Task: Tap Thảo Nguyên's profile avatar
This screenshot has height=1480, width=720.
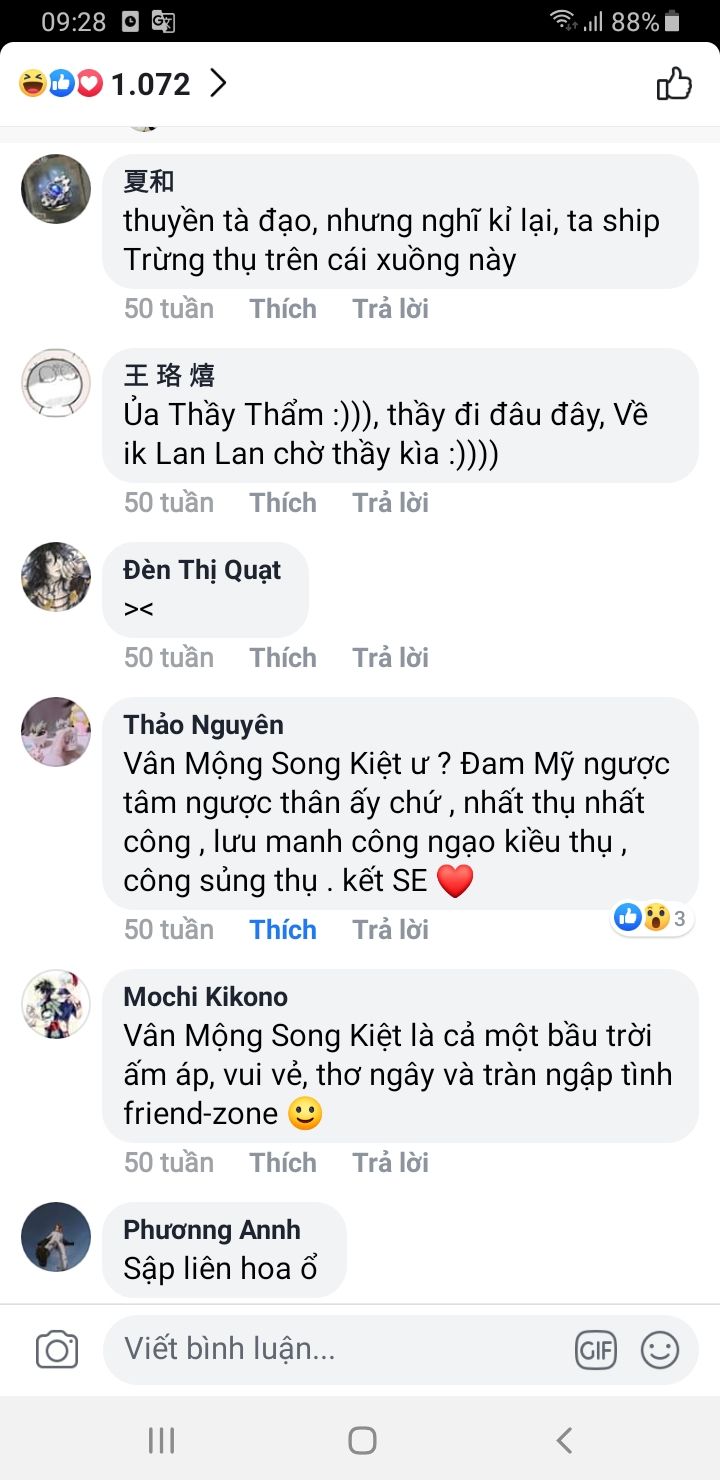Action: click(56, 732)
